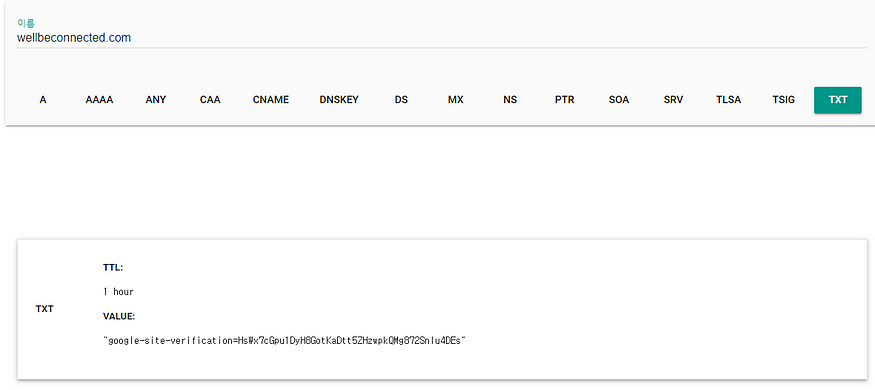Select the TSIG record type
875x390 pixels.
click(x=783, y=100)
